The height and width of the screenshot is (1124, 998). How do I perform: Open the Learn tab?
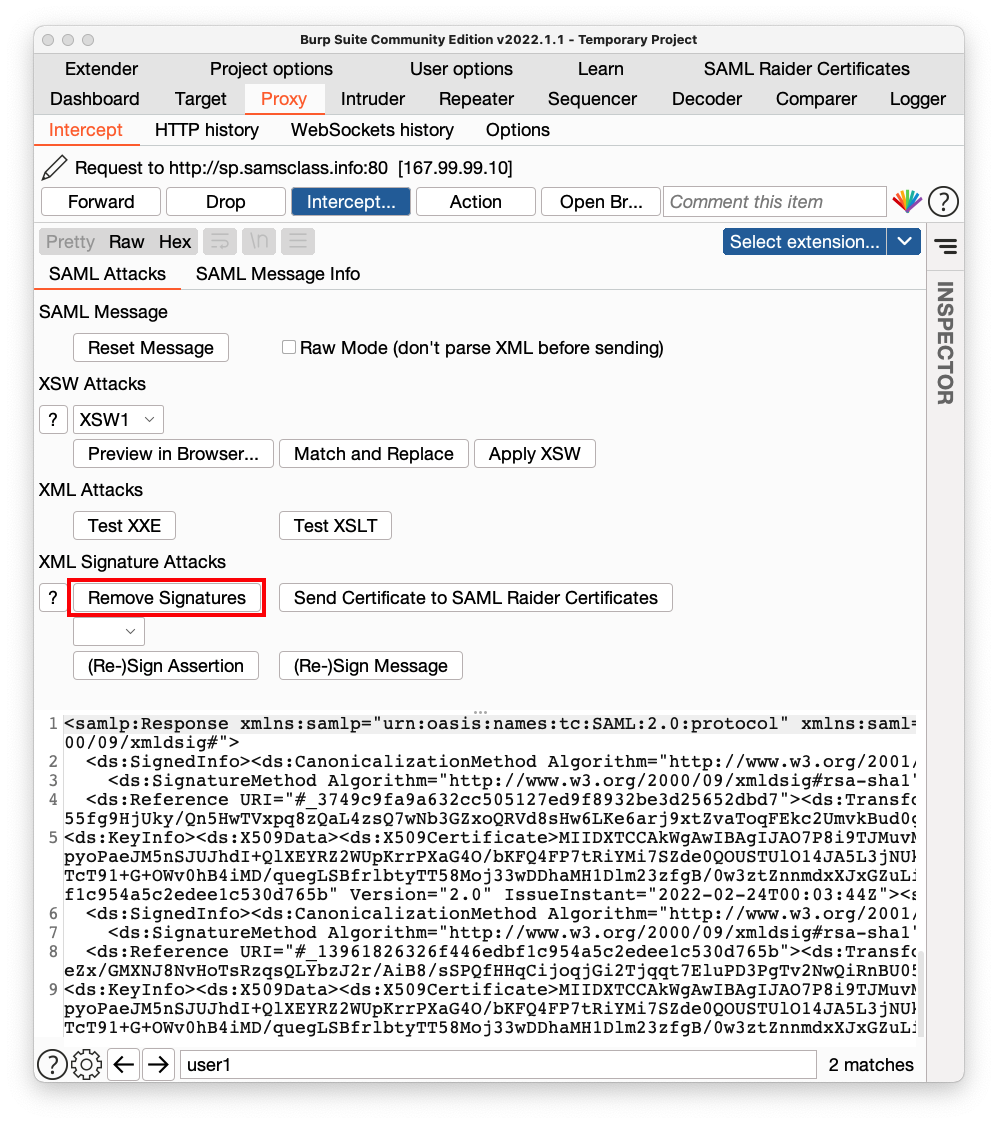[x=601, y=69]
